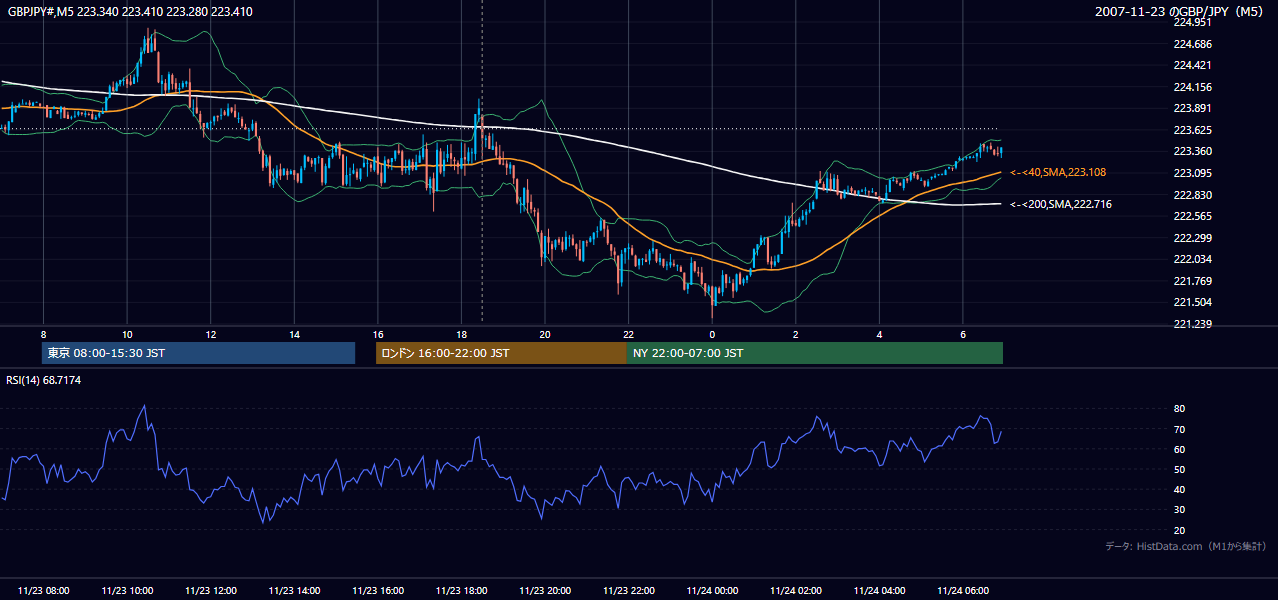Click the 11/23 12:00 time axis label
Screen dimensions: 1278x600
[x=210, y=591]
